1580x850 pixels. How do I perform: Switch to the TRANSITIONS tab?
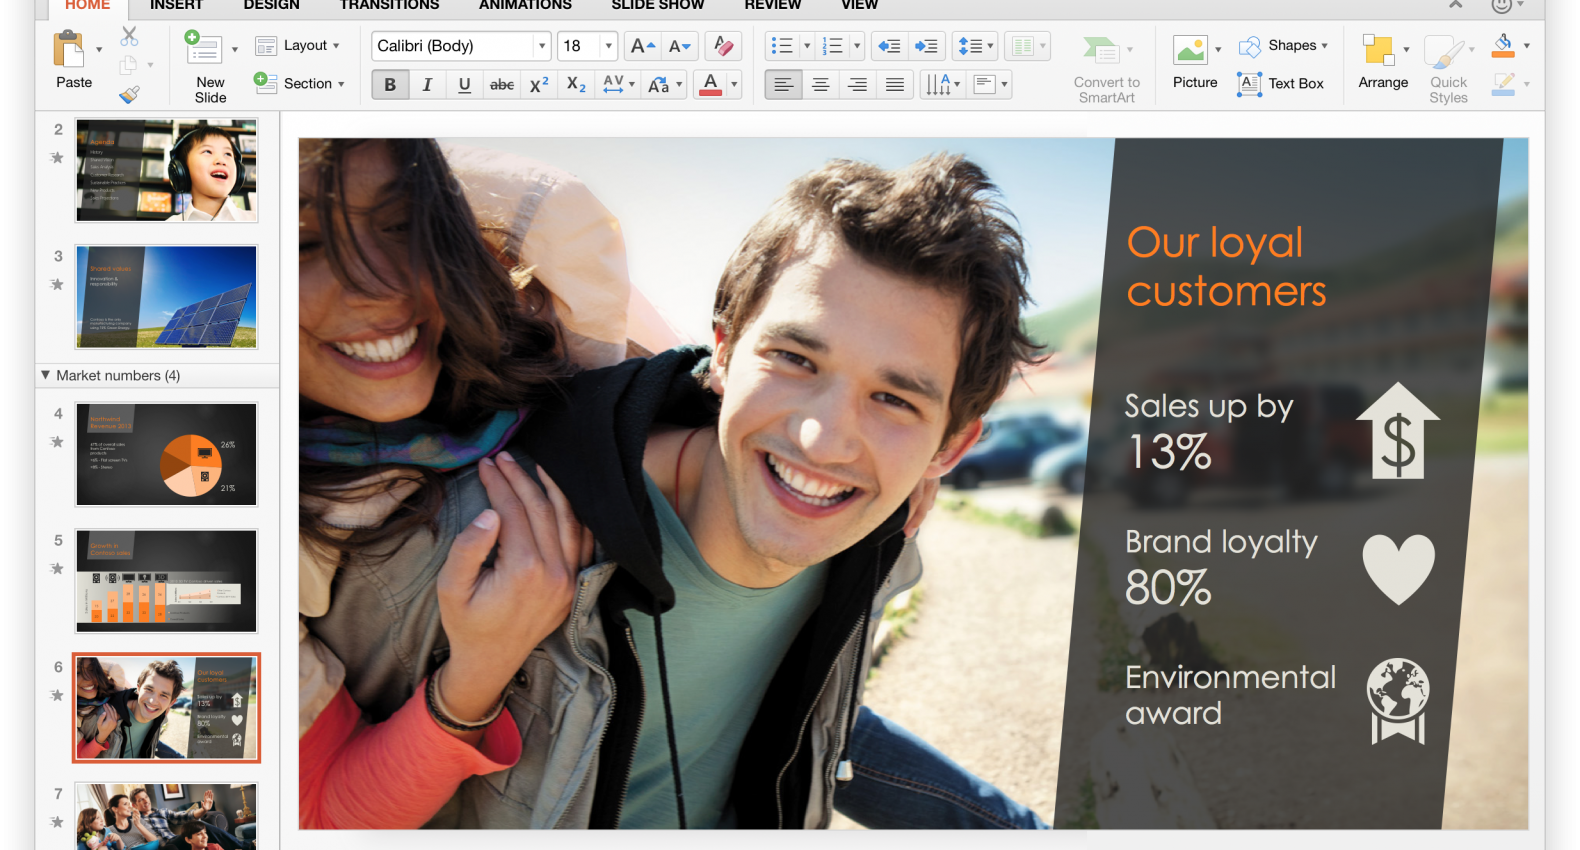[389, 5]
